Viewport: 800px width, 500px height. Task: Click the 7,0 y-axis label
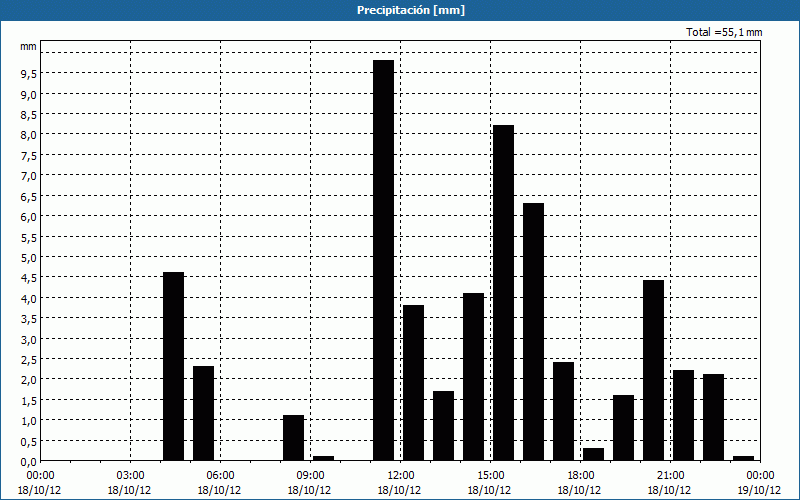(x=29, y=176)
